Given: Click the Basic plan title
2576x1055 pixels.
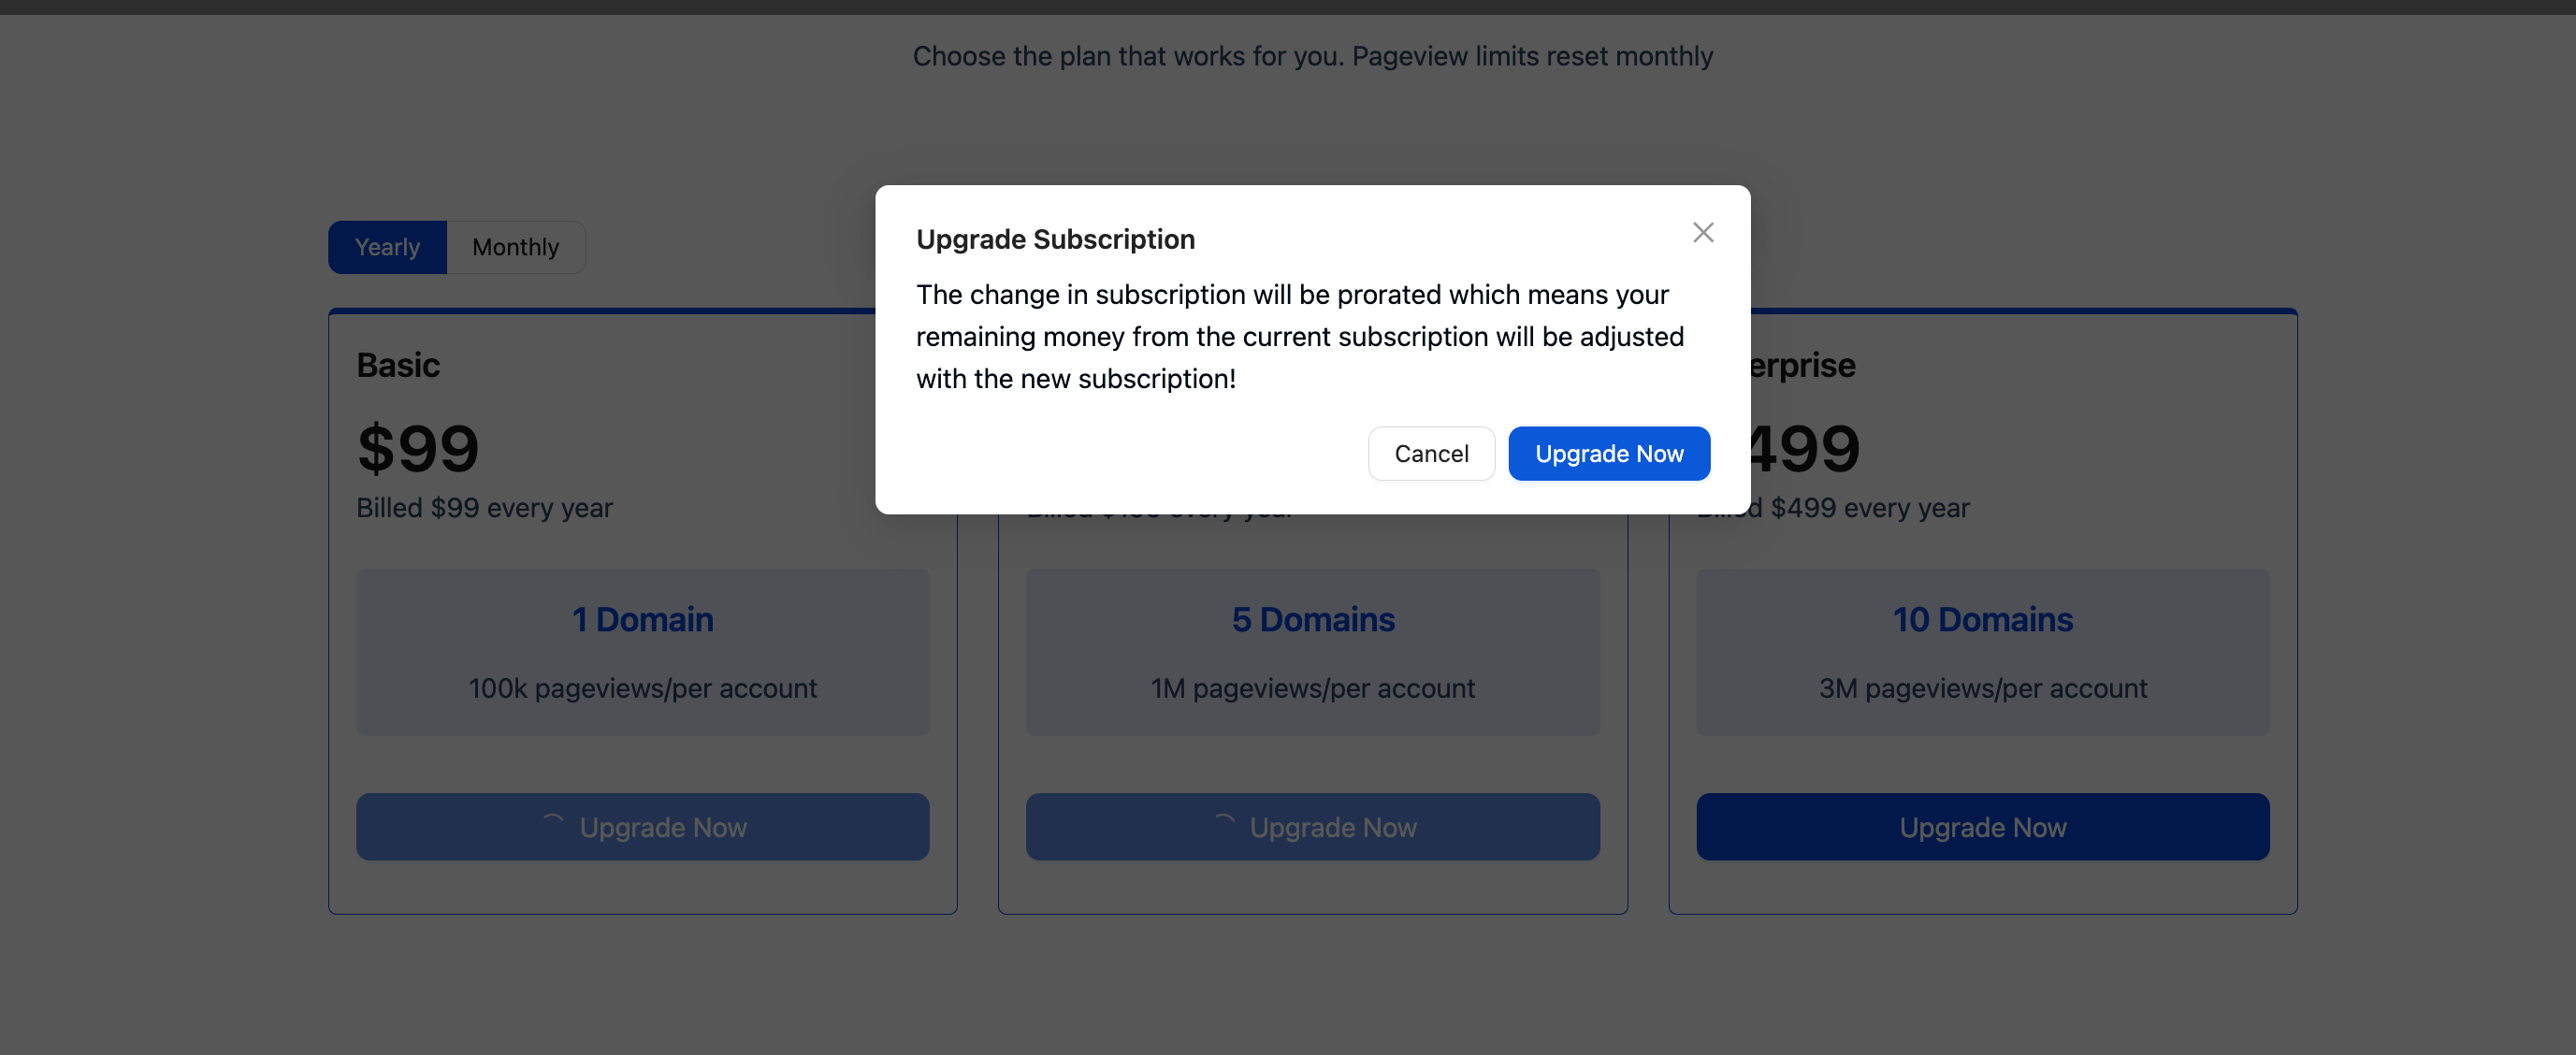Looking at the screenshot, I should 398,365.
